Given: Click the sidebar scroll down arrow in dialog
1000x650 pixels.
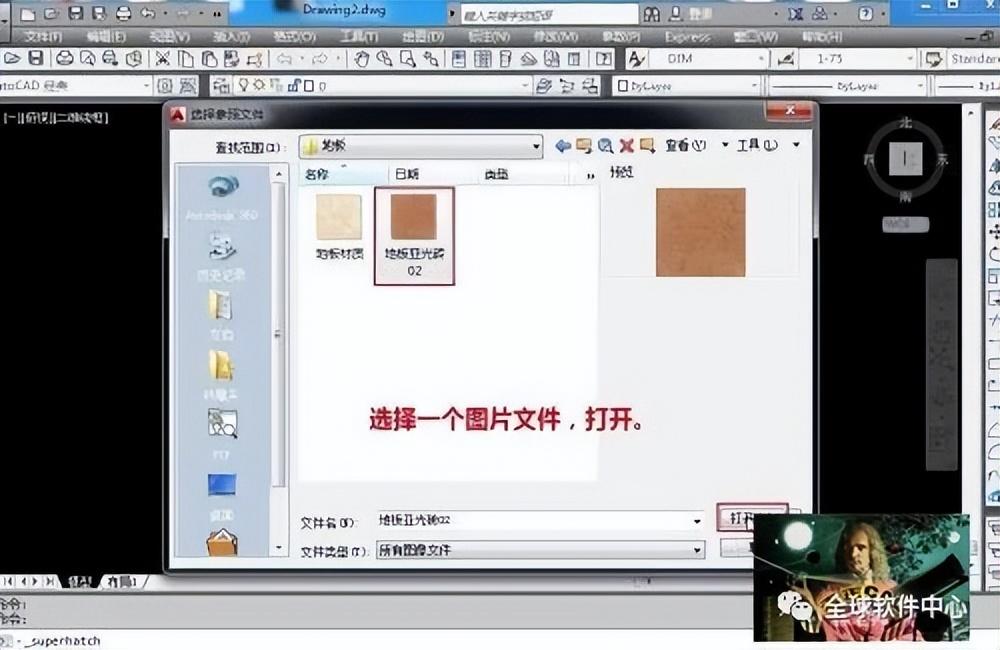Looking at the screenshot, I should coord(279,548).
